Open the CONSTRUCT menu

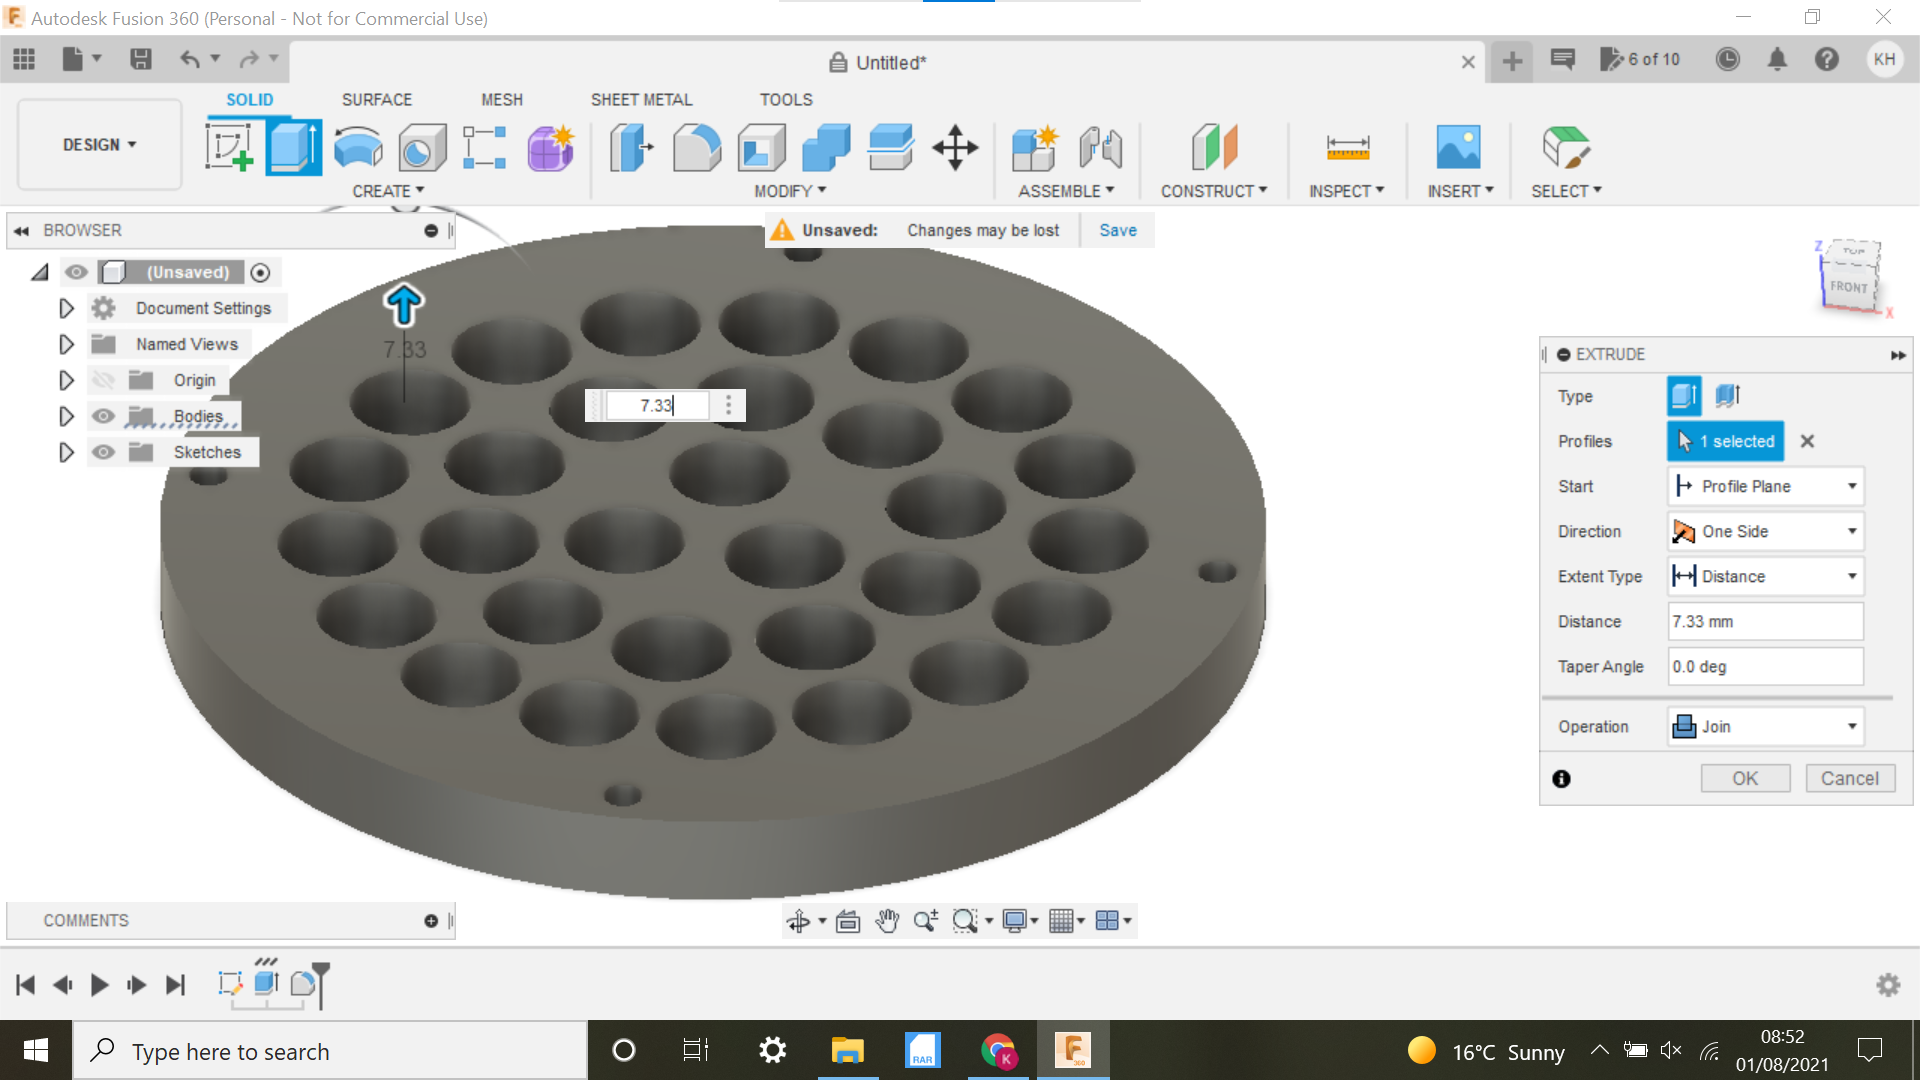pos(1214,191)
